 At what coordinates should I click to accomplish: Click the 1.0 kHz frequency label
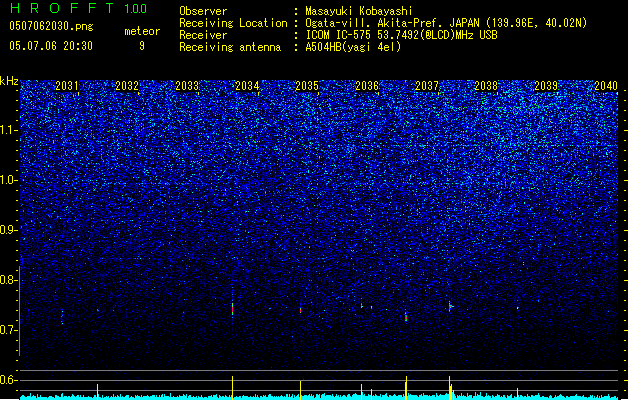tap(8, 180)
